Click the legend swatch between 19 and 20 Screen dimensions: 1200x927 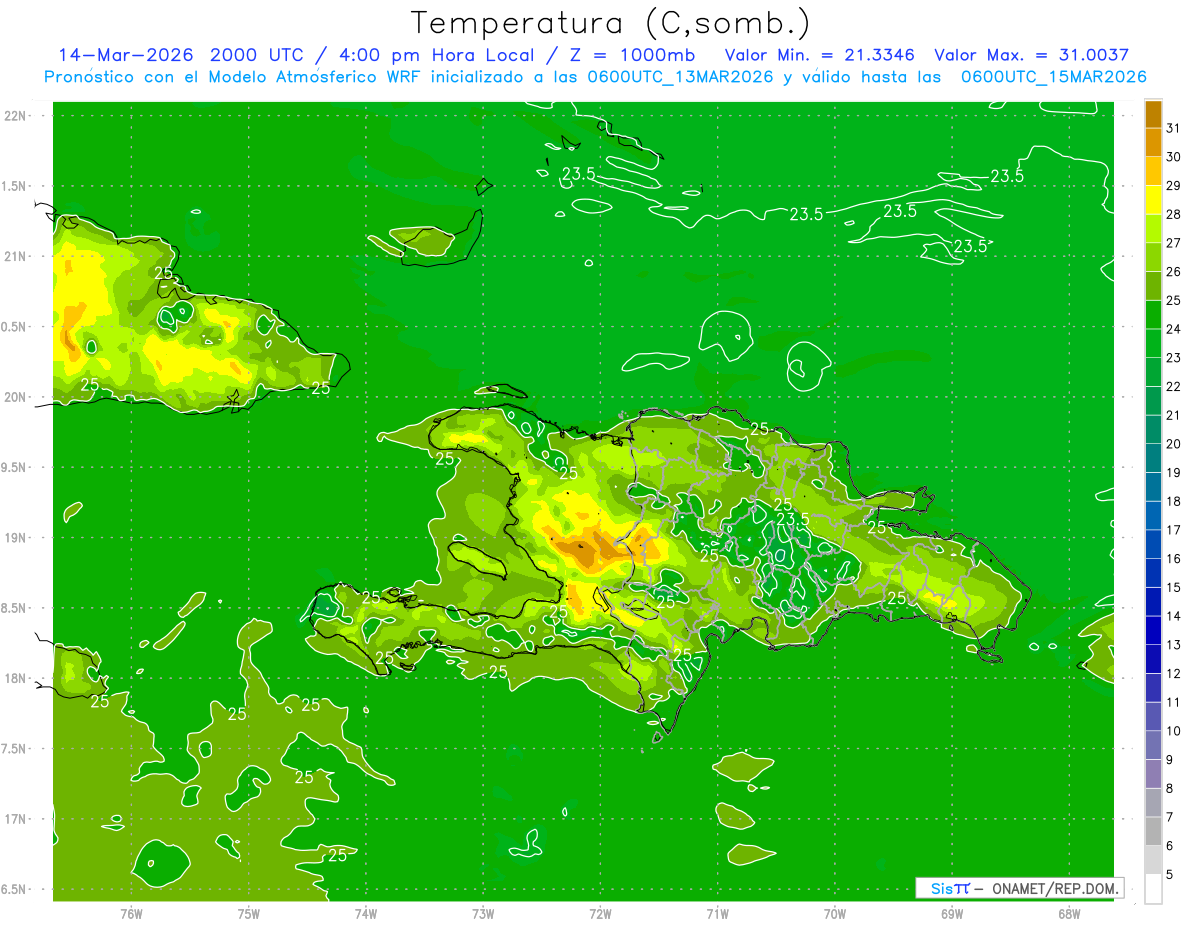(1153, 457)
